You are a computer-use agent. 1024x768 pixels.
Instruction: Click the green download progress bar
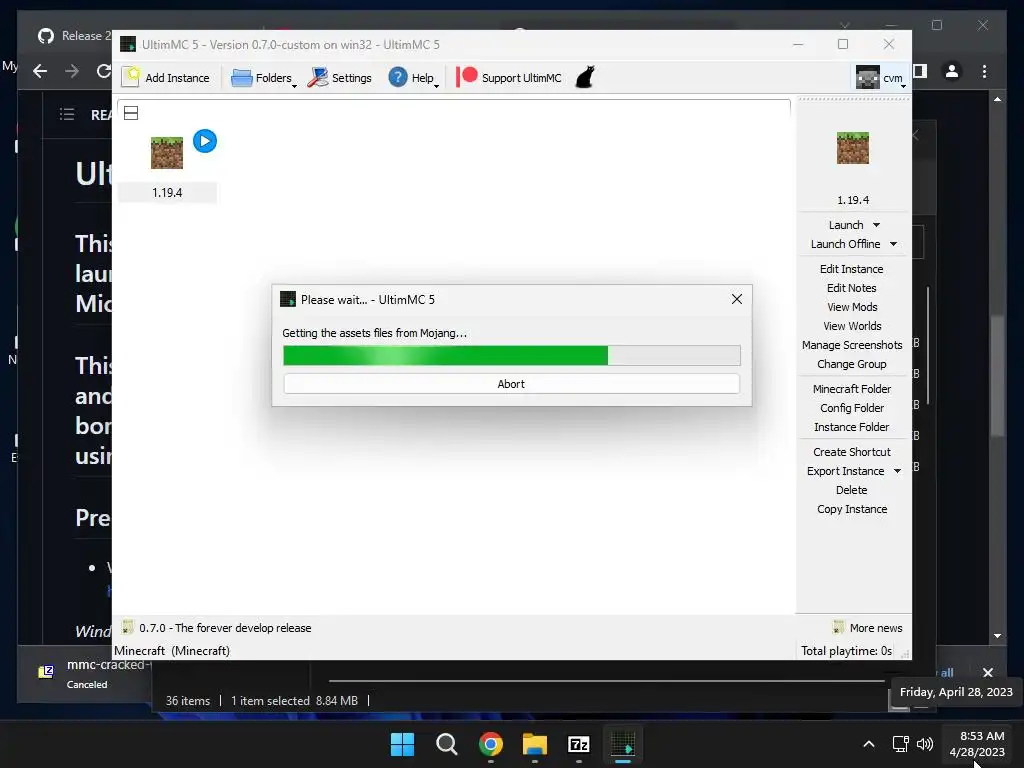coord(511,355)
